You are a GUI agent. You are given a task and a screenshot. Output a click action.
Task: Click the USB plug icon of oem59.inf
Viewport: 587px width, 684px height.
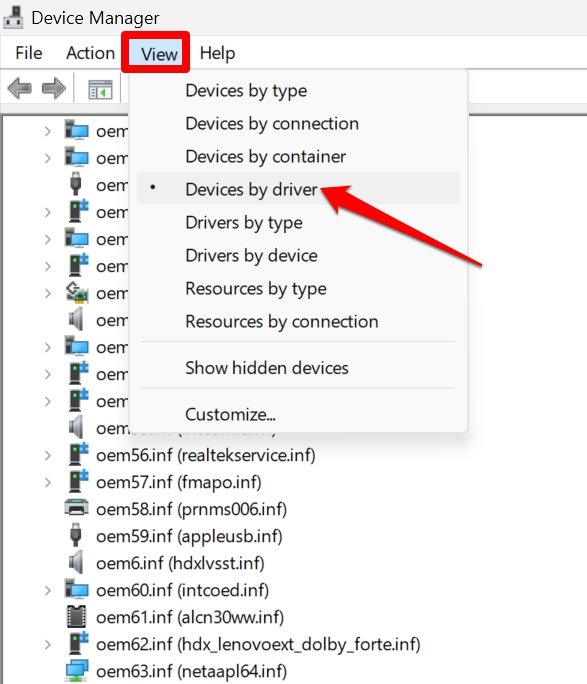(x=76, y=536)
